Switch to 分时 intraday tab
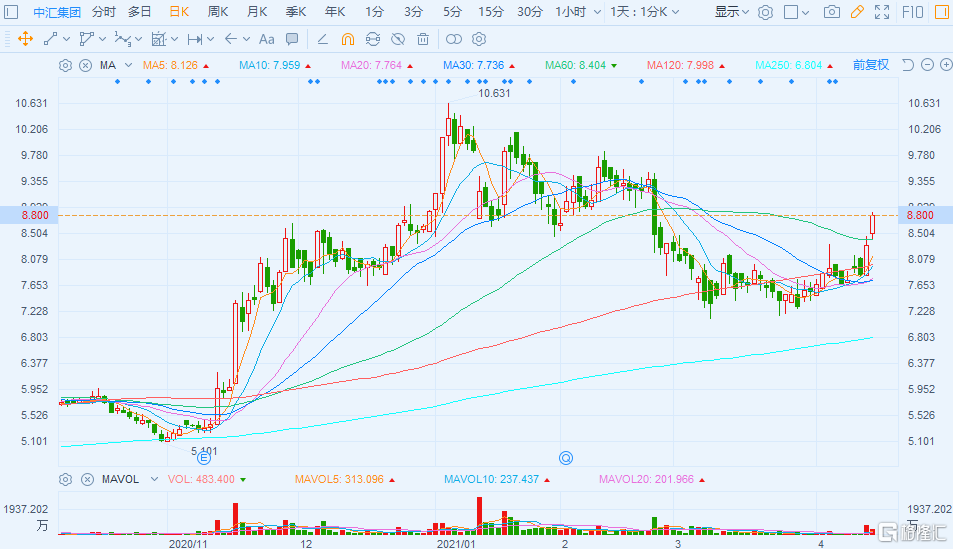The image size is (953, 549). (x=102, y=12)
